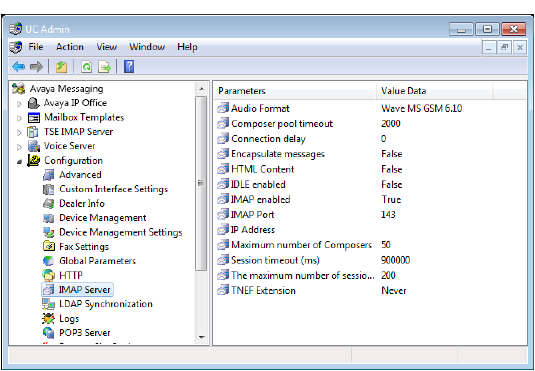Screen dimensions: 535x371
Task: Click the Parameters column header
Action: click(x=295, y=90)
